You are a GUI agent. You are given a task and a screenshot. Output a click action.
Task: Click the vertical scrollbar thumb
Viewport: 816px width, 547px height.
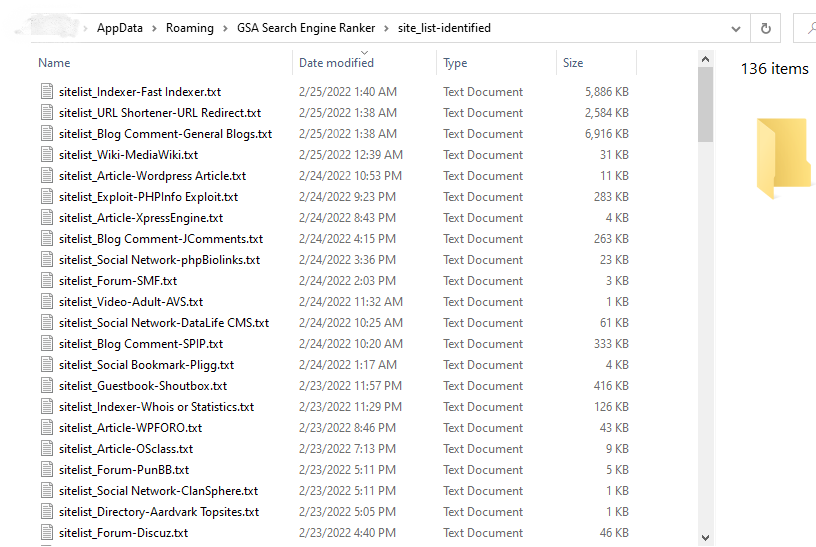705,105
